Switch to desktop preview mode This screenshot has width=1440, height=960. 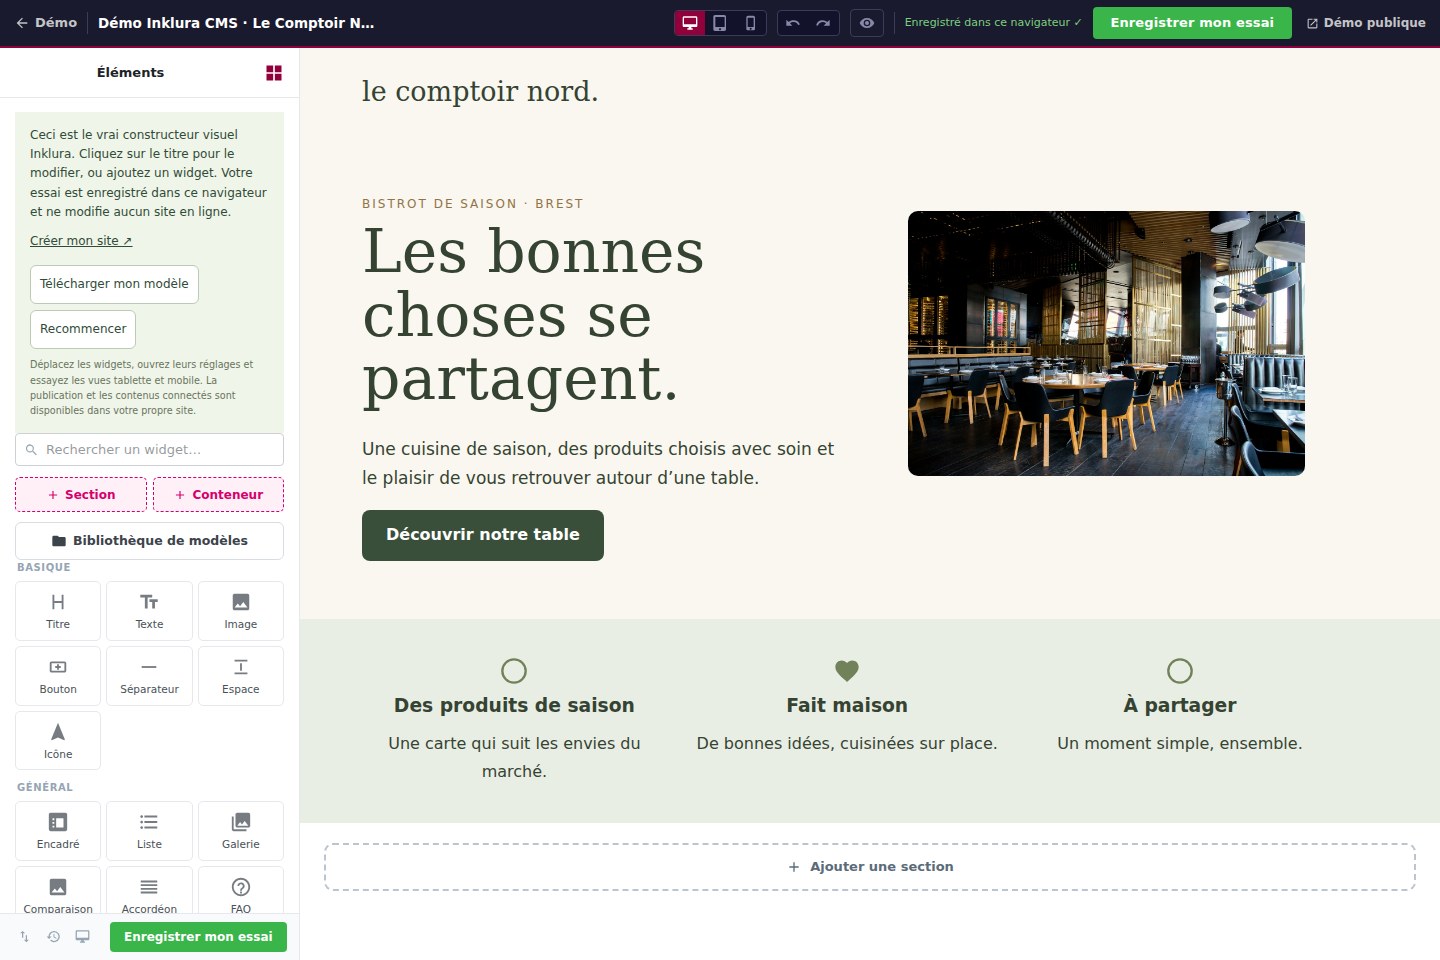(690, 23)
